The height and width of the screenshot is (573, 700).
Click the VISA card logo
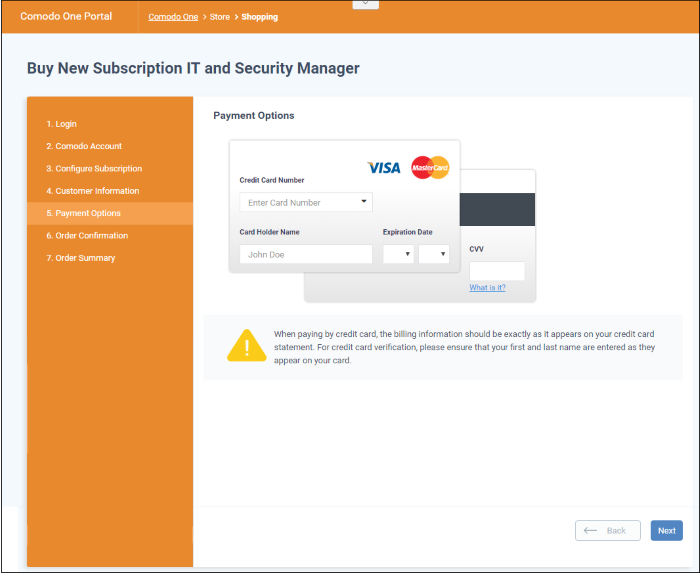[x=384, y=167]
